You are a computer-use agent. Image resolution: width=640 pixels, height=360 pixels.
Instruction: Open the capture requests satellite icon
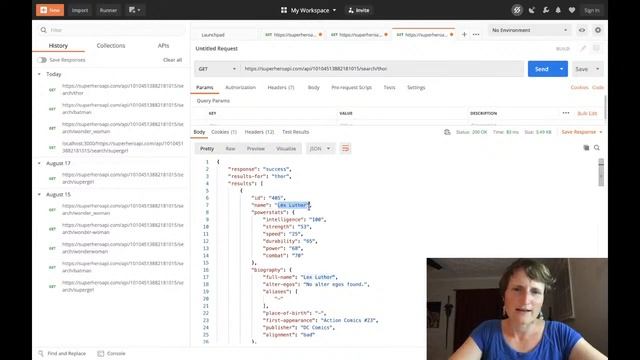532,10
